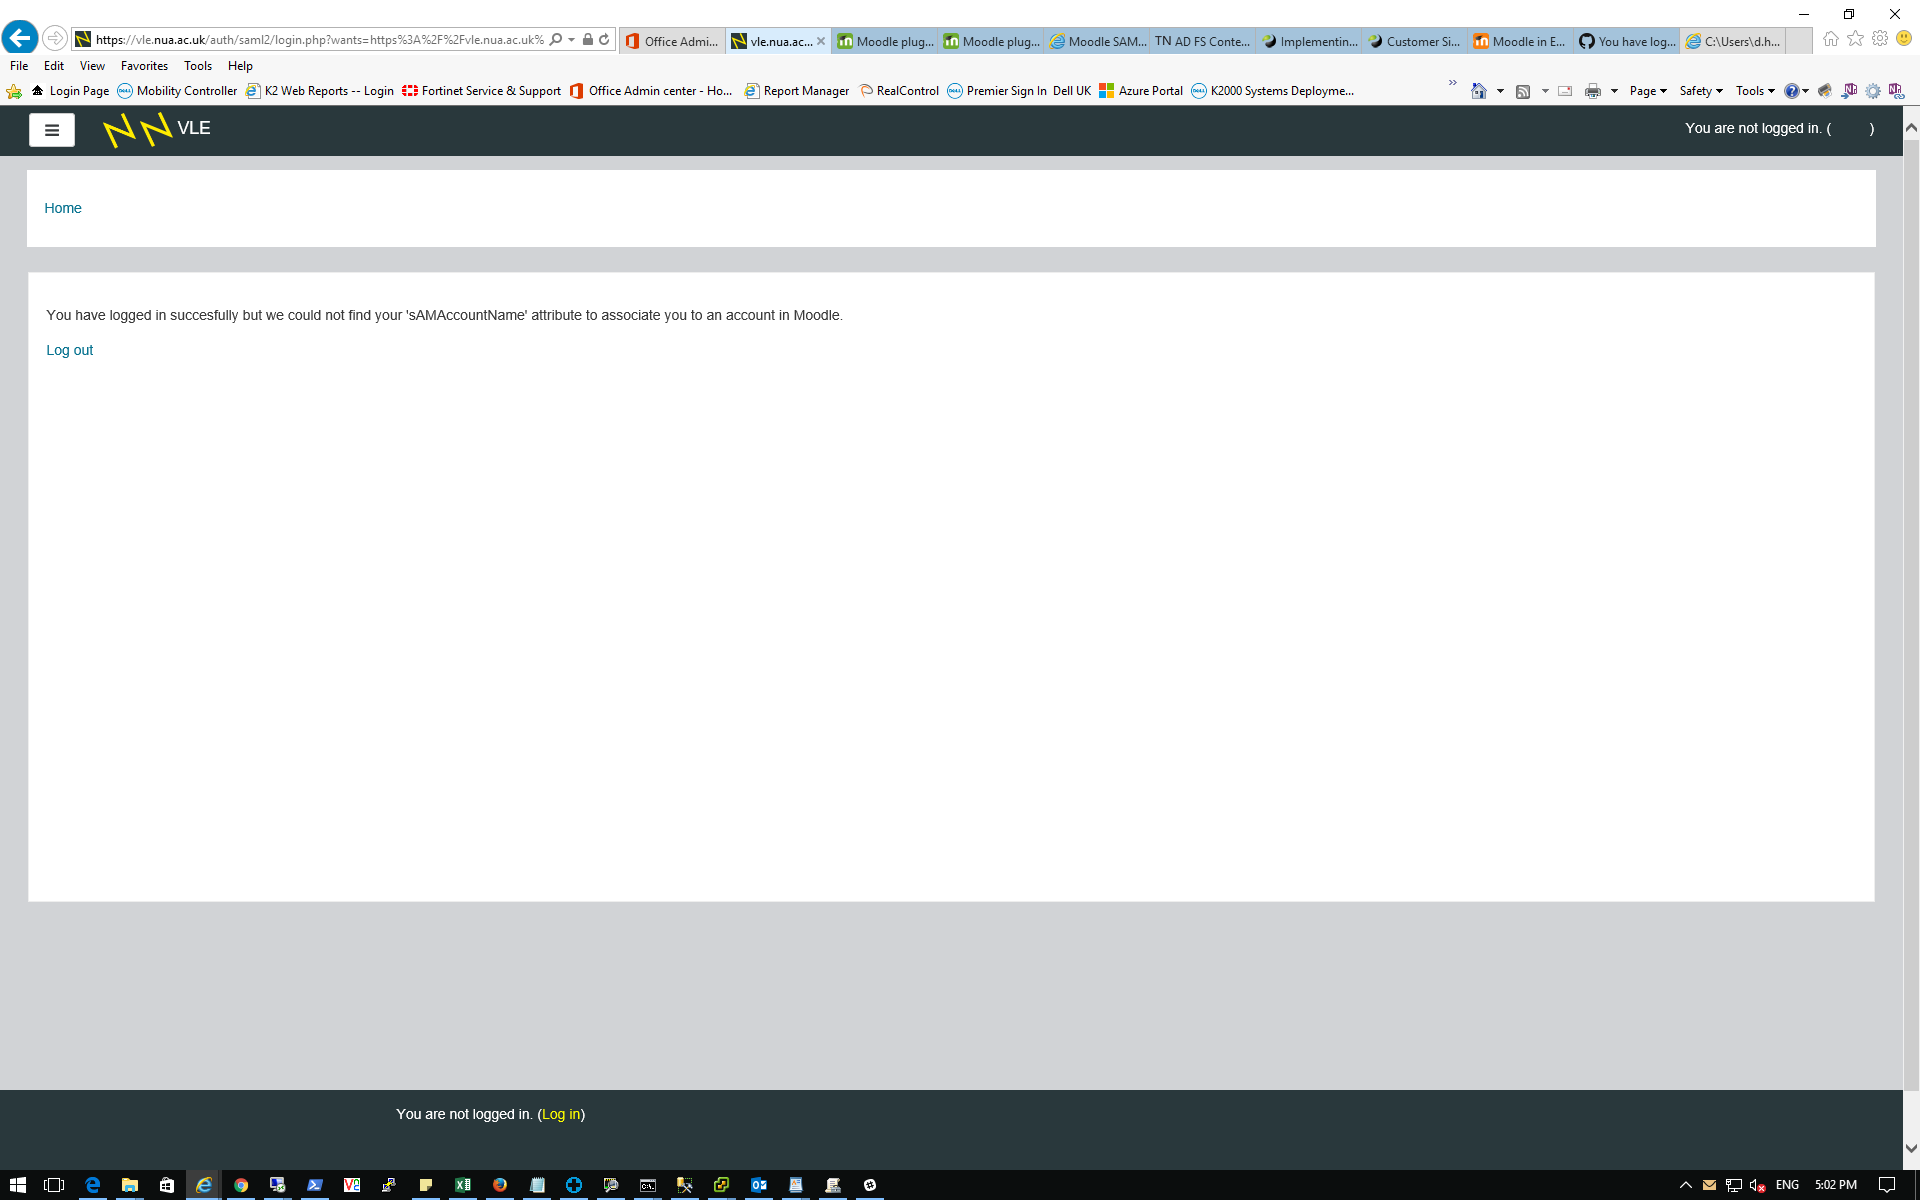This screenshot has height=1200, width=1920.
Task: Click the refresh icon in address bar
Action: click(x=604, y=40)
